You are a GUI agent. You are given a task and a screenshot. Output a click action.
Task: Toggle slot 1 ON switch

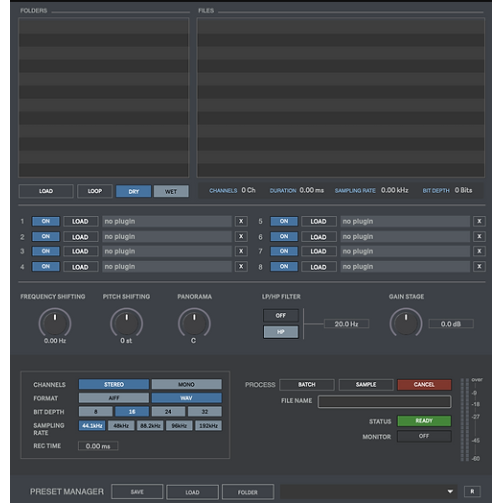[x=46, y=221]
